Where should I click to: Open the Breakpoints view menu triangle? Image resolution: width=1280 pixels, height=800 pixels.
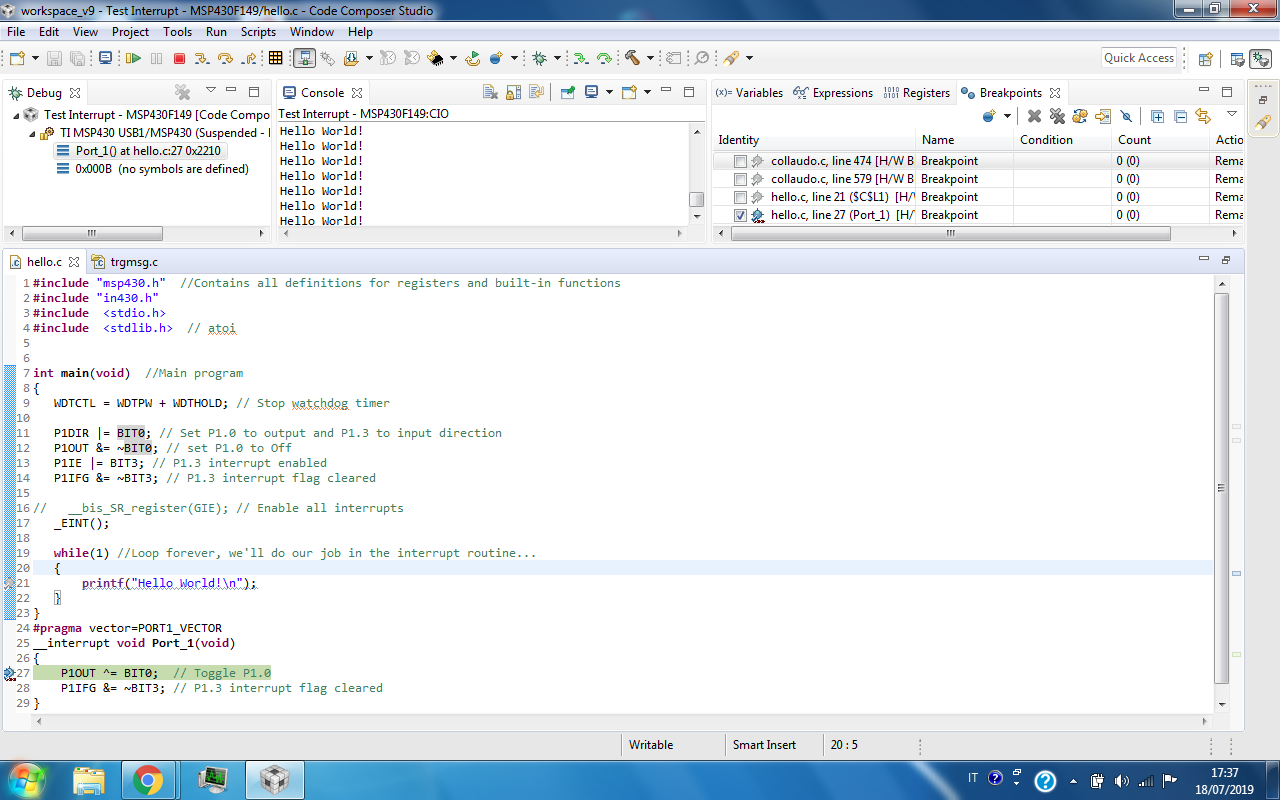(1232, 114)
